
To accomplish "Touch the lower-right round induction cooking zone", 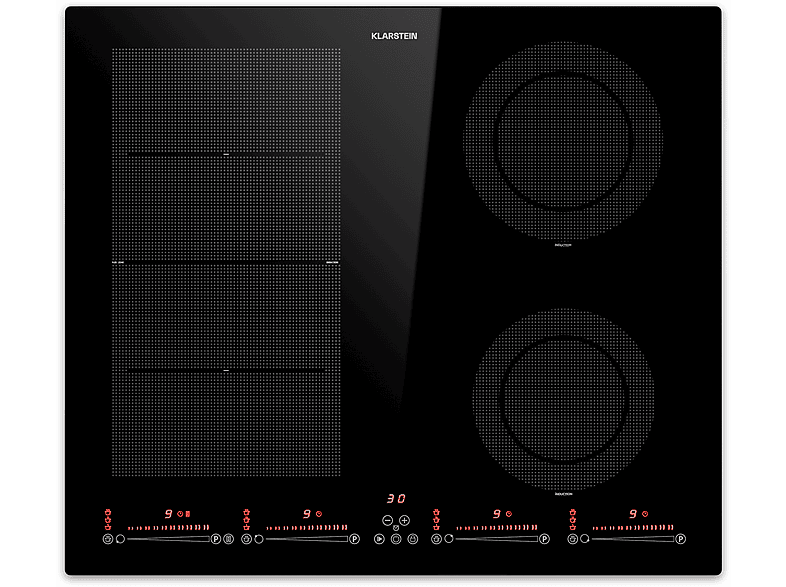I will [563, 399].
